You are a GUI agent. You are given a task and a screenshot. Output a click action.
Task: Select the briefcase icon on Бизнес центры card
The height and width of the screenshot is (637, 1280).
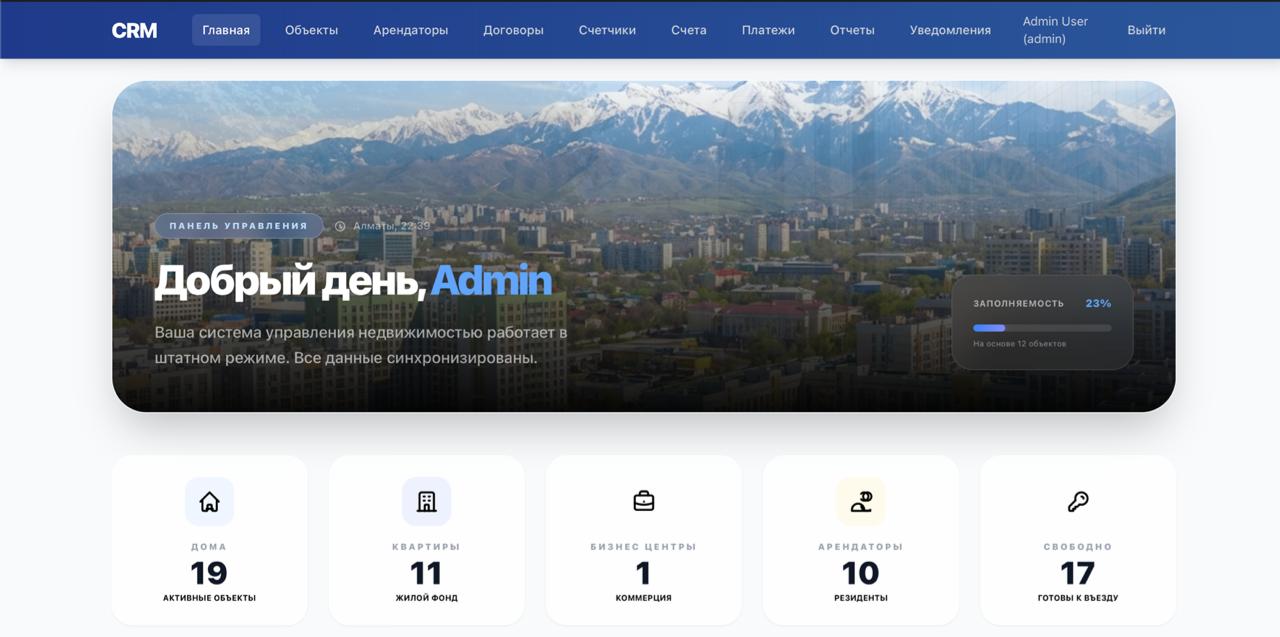(643, 501)
